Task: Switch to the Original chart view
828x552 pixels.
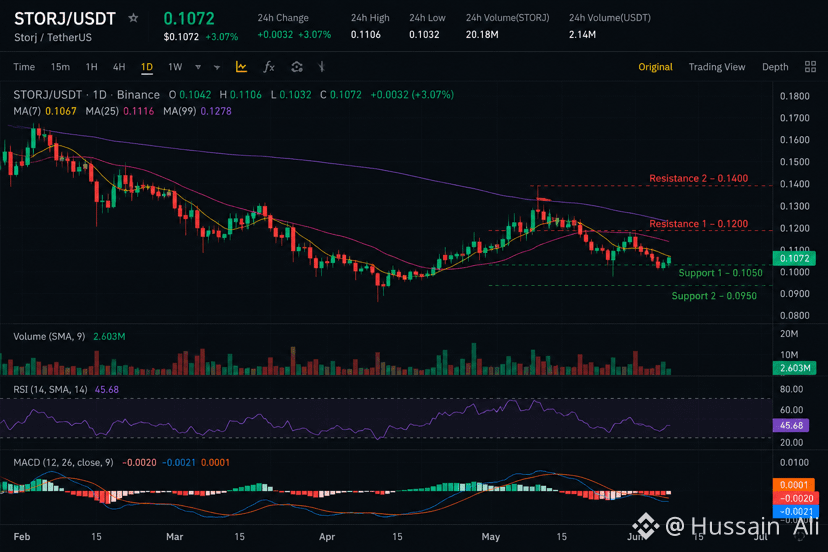Action: pos(655,67)
